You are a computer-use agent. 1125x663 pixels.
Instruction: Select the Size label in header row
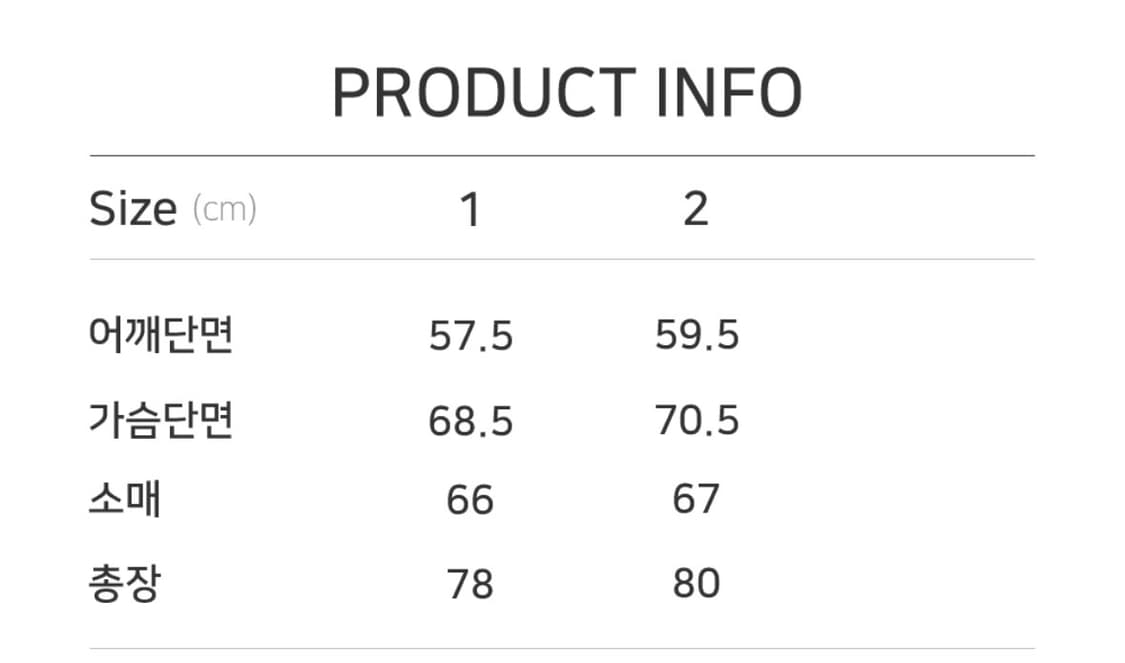pos(133,209)
